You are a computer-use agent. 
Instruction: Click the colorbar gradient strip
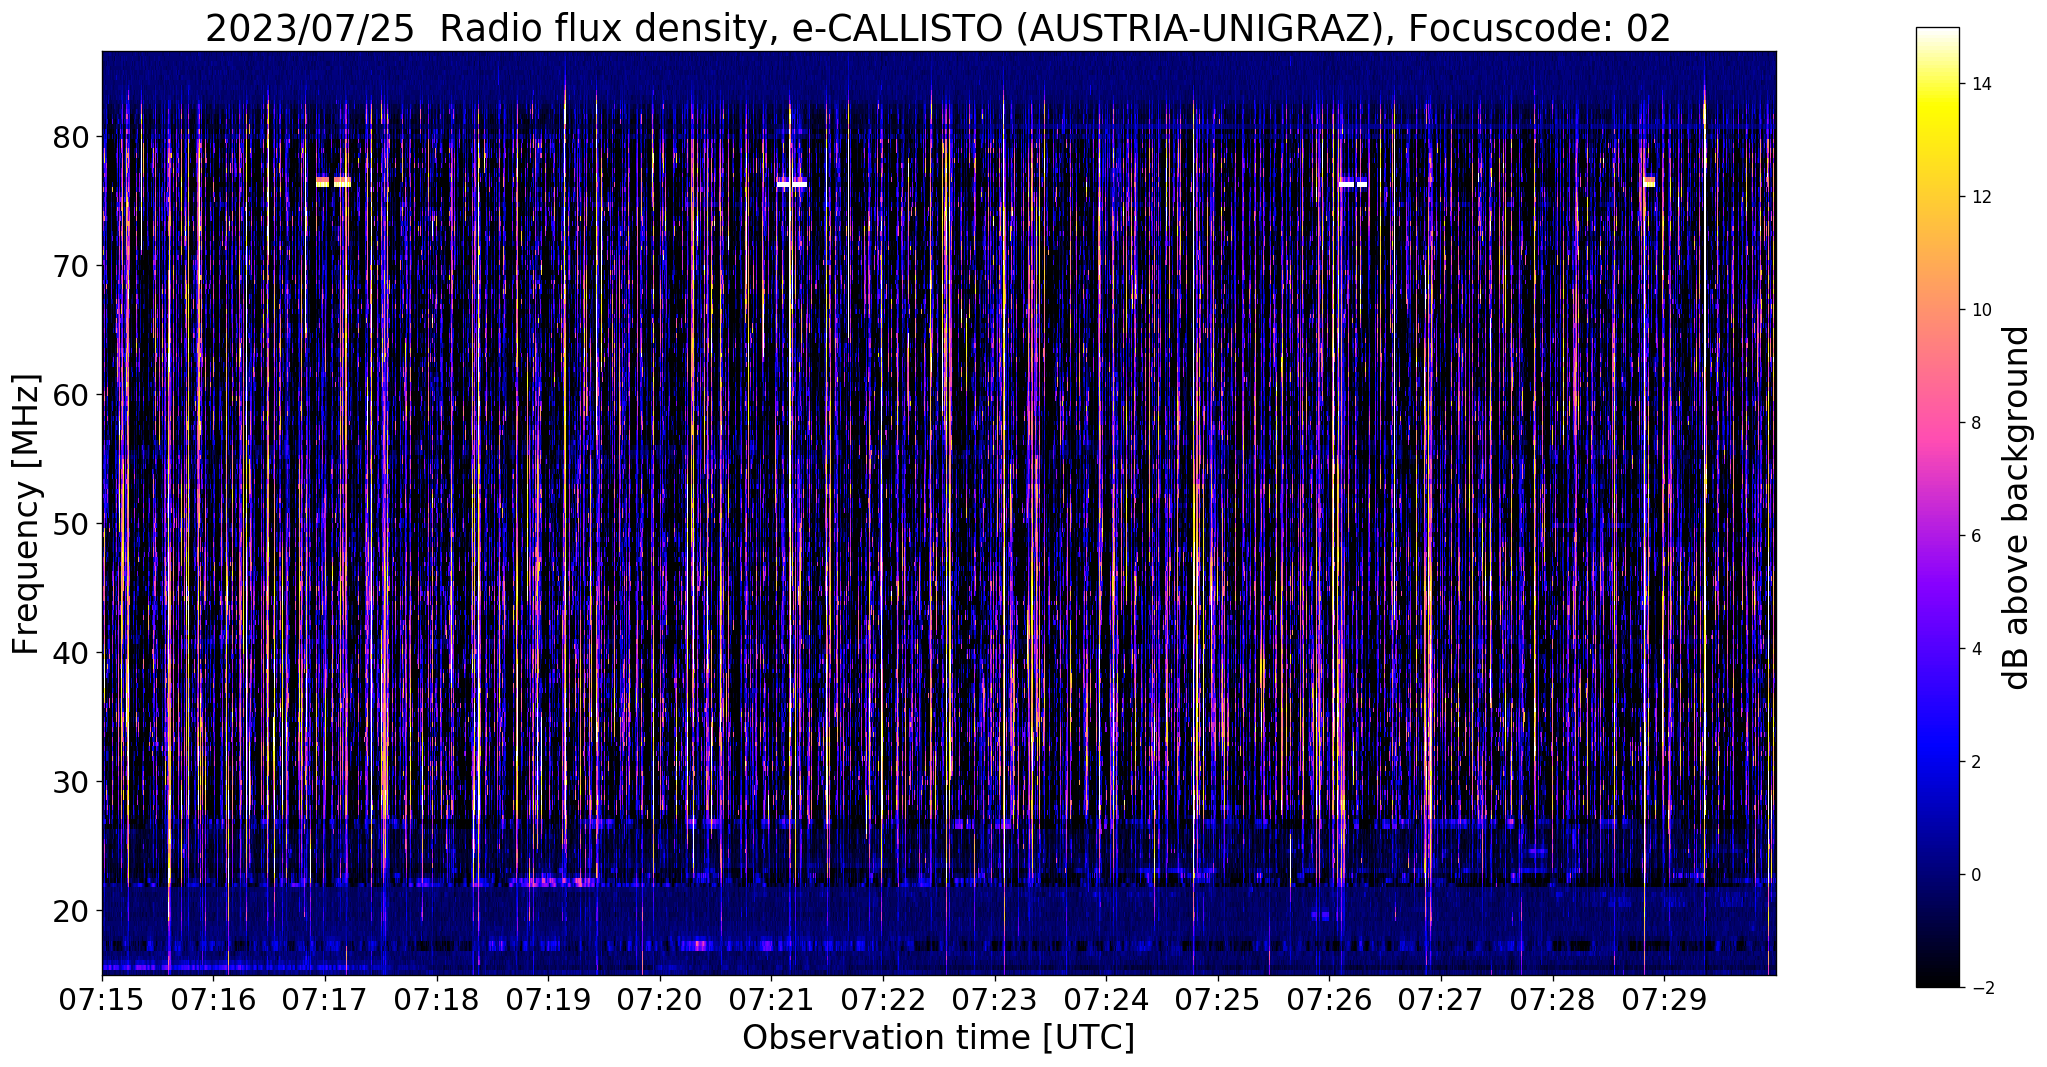pos(1937,507)
